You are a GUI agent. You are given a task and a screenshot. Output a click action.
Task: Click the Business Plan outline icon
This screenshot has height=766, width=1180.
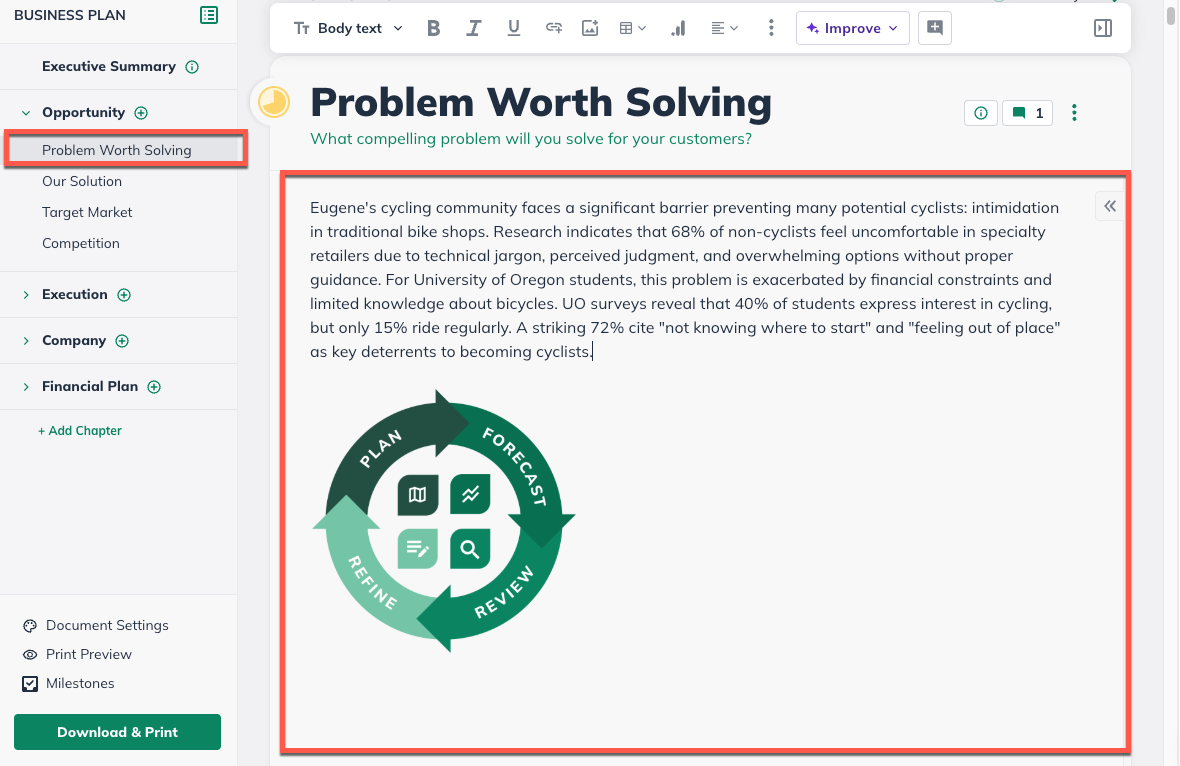[x=208, y=15]
